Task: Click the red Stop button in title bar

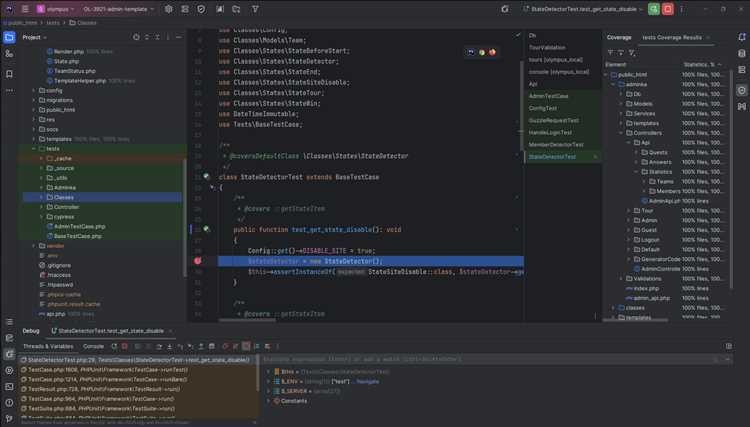Action: pyautogui.click(x=668, y=9)
